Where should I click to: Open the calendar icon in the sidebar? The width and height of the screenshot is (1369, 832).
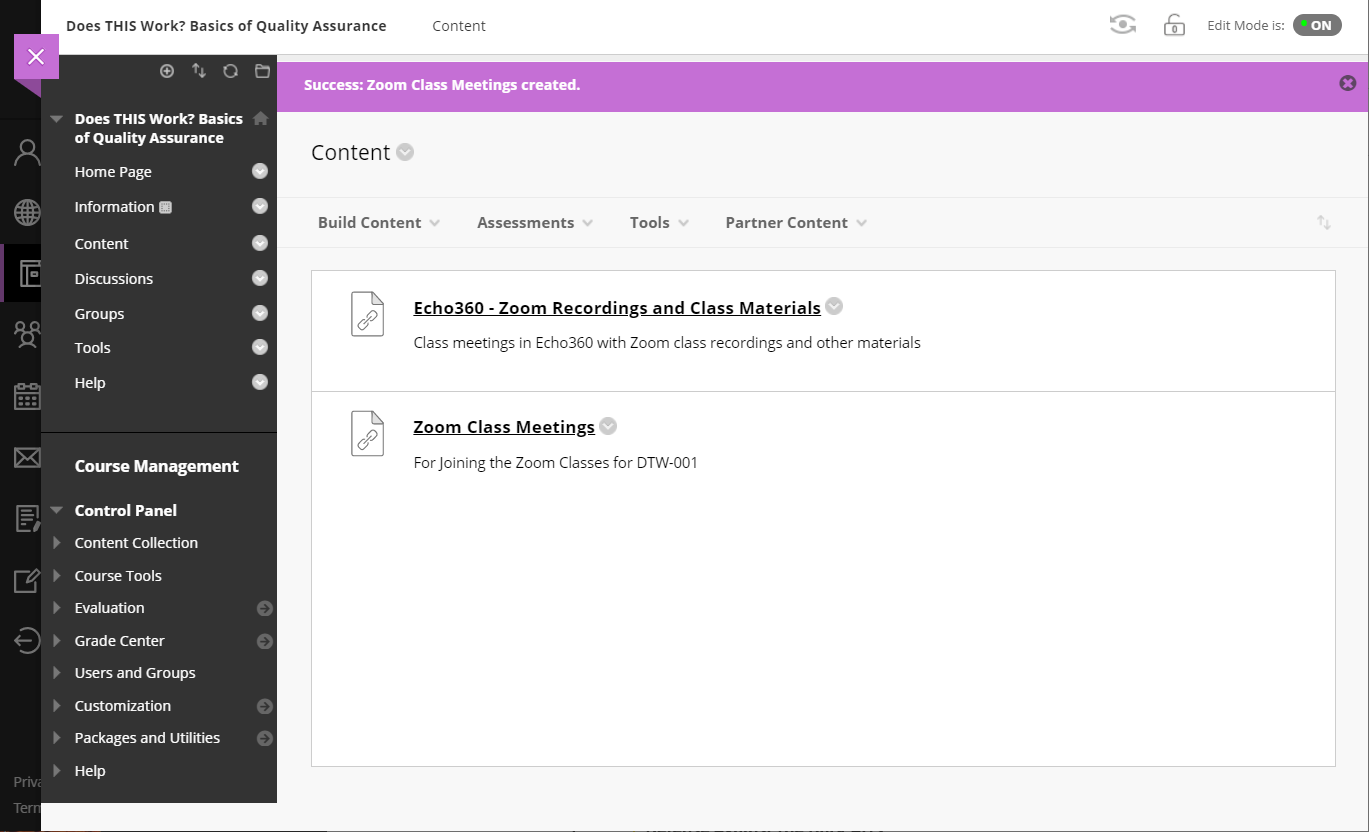(x=27, y=396)
